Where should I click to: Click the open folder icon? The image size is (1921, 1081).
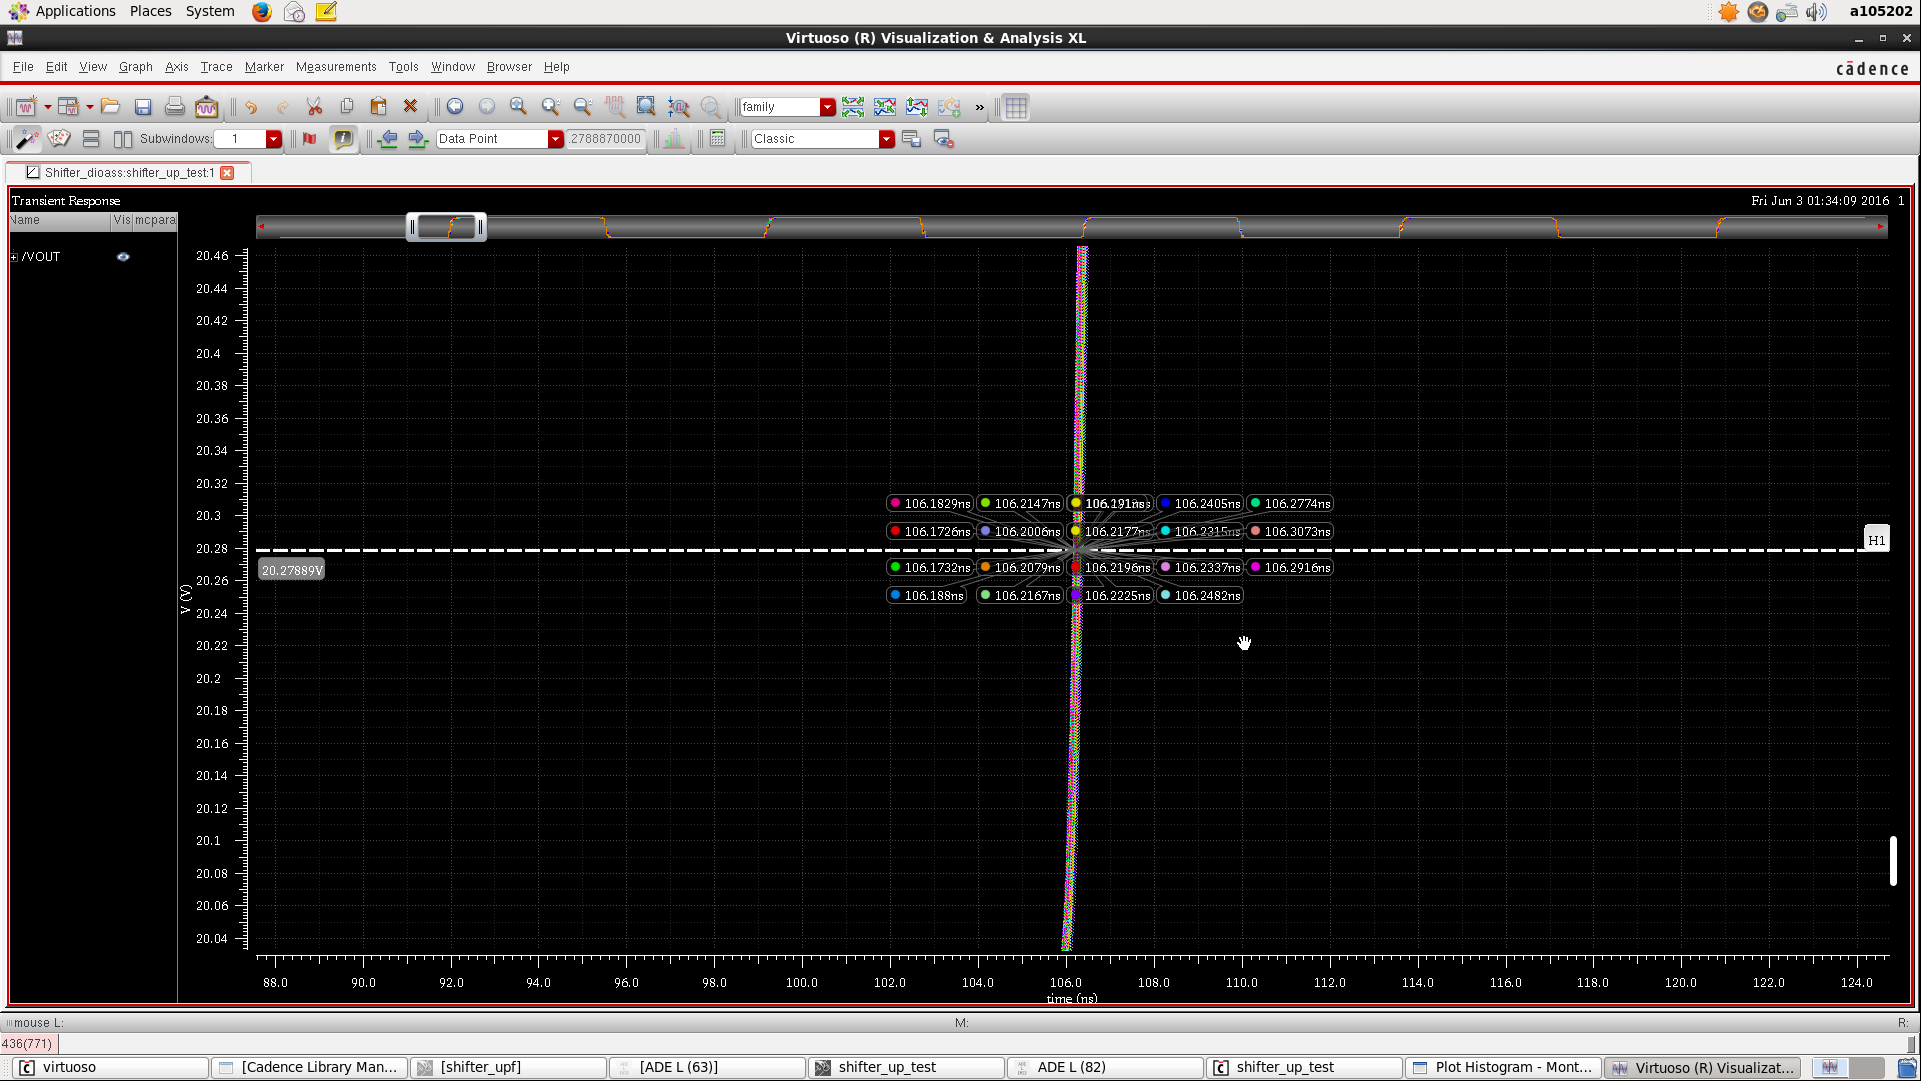click(x=111, y=107)
